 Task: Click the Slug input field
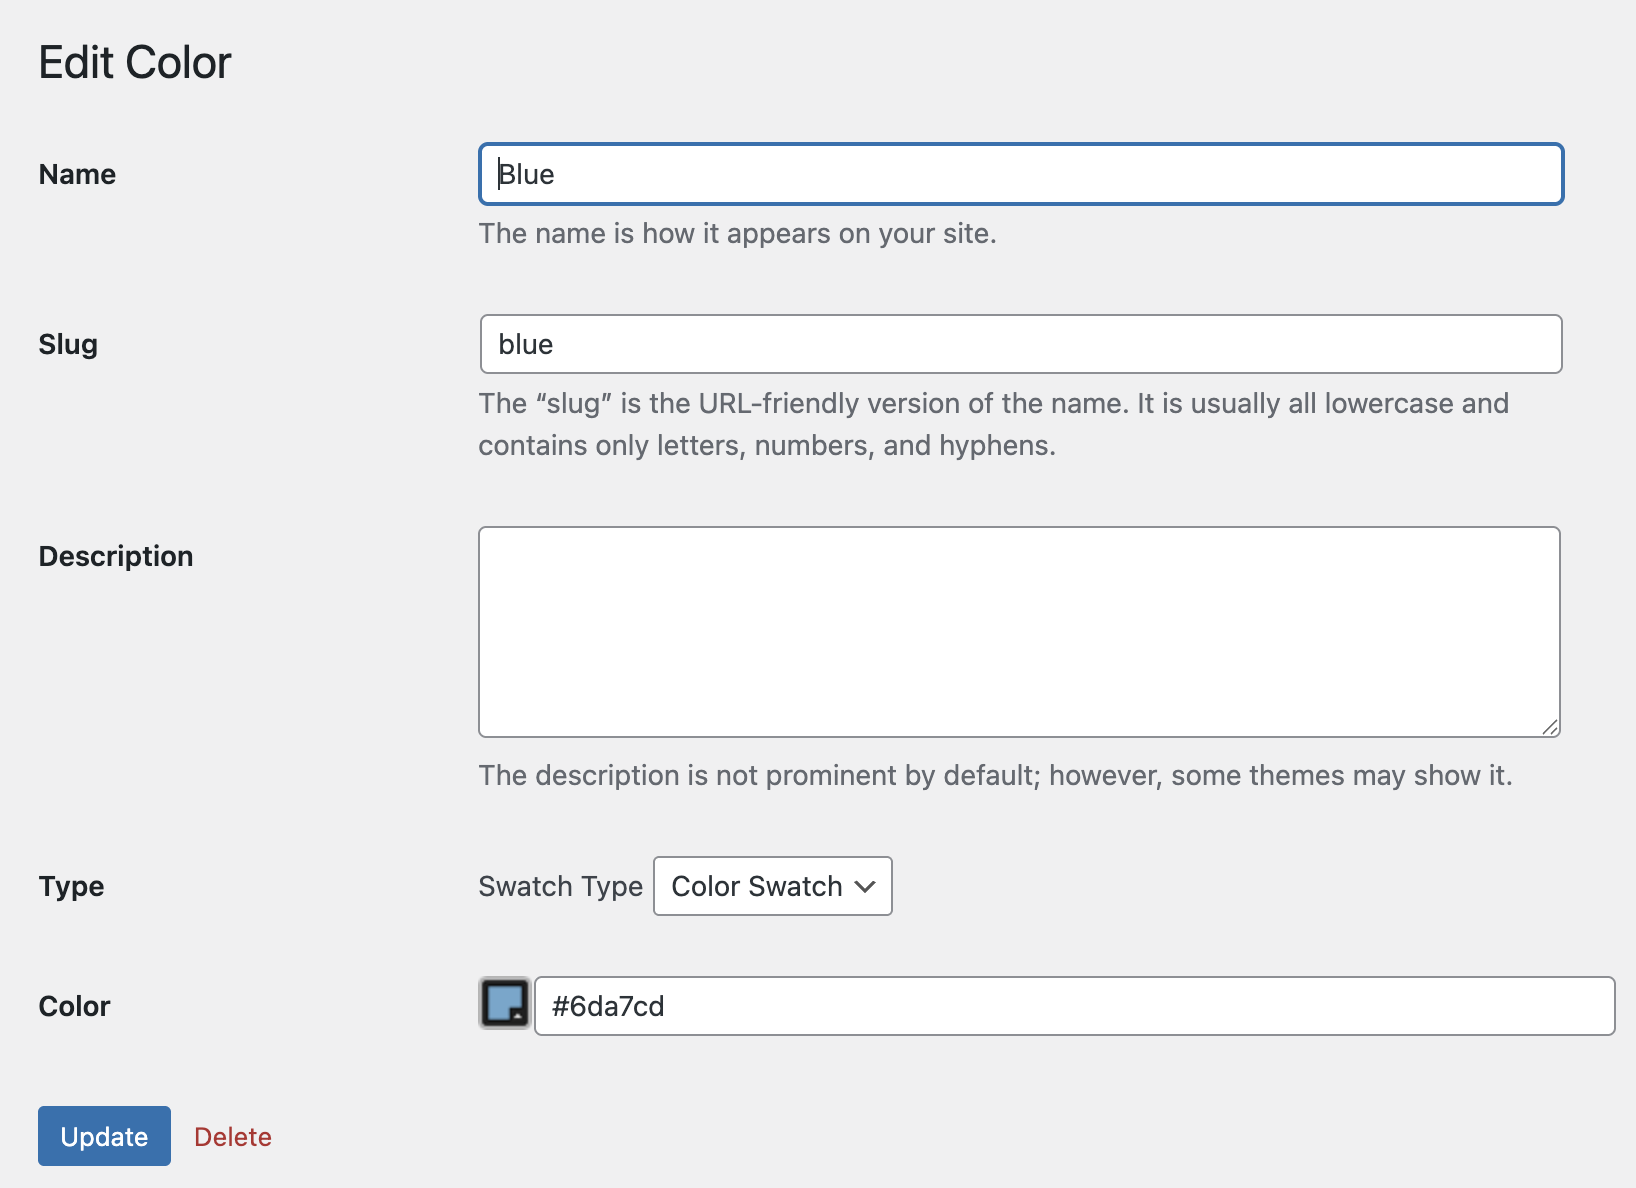tap(1020, 344)
